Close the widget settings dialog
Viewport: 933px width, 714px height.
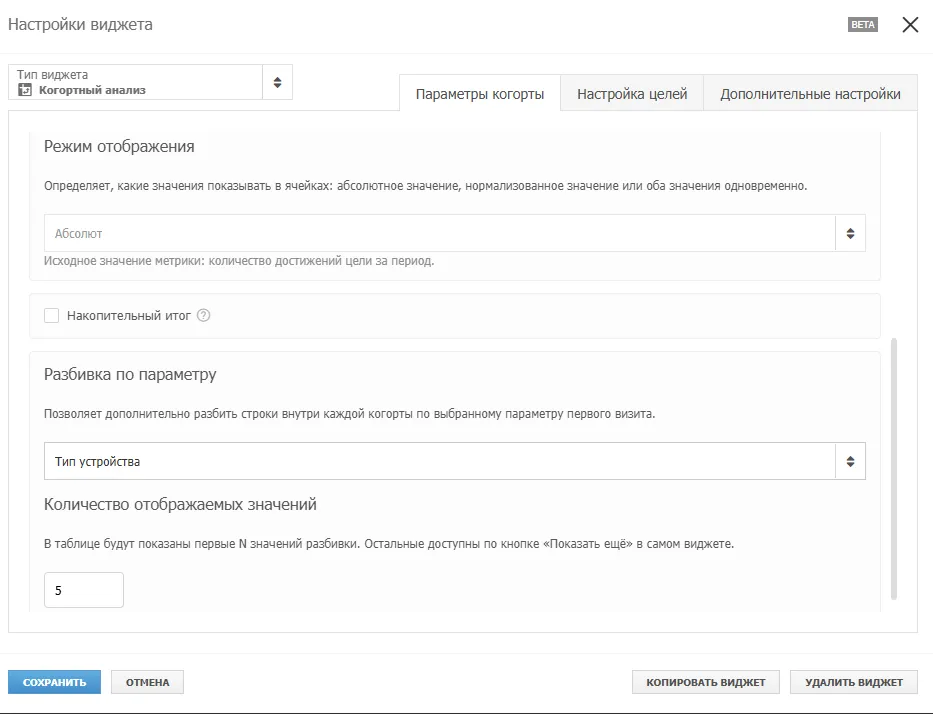click(x=910, y=25)
